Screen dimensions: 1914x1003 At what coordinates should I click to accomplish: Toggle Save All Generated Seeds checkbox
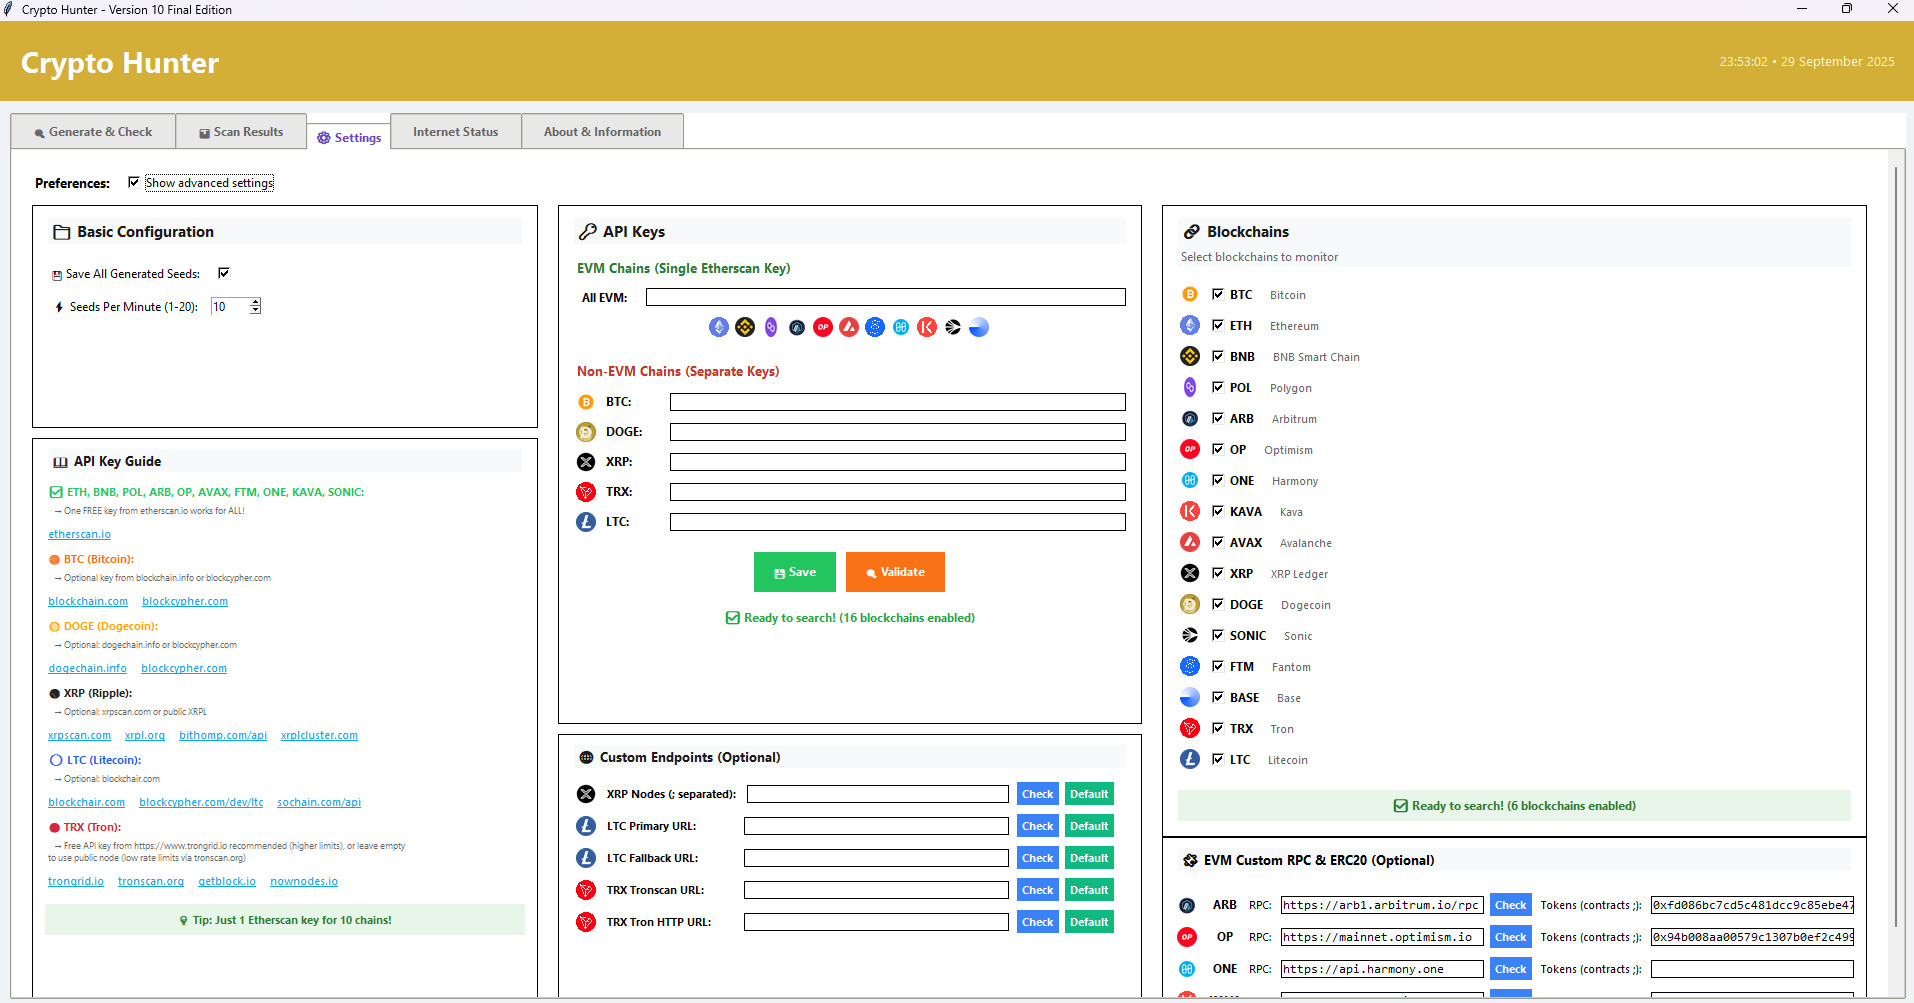tap(224, 273)
